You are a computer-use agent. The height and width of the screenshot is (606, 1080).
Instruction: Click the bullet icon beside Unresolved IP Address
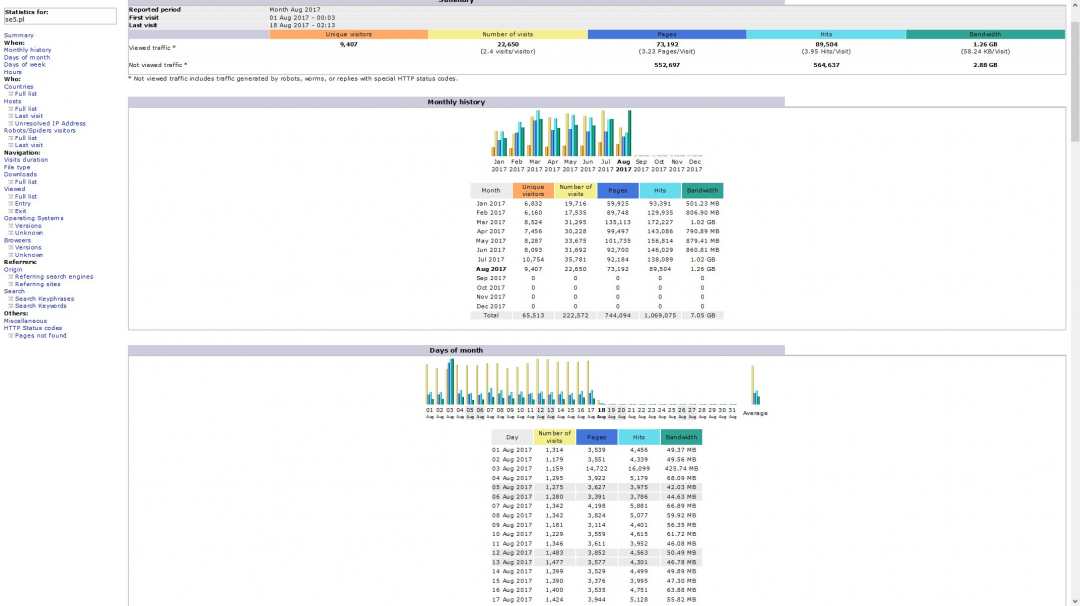pos(11,123)
